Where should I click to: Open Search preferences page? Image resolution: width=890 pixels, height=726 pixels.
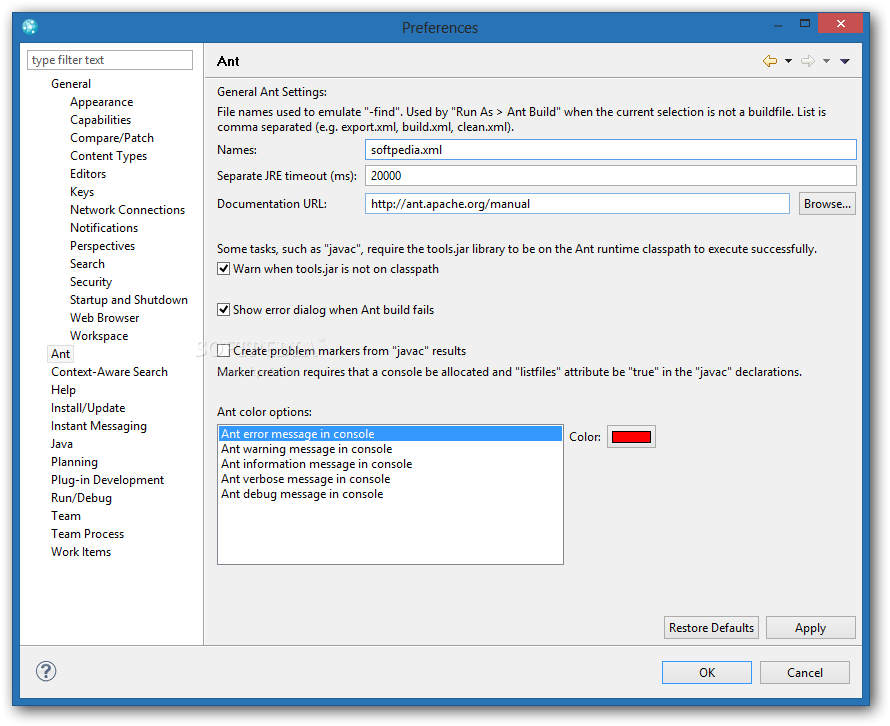click(87, 264)
